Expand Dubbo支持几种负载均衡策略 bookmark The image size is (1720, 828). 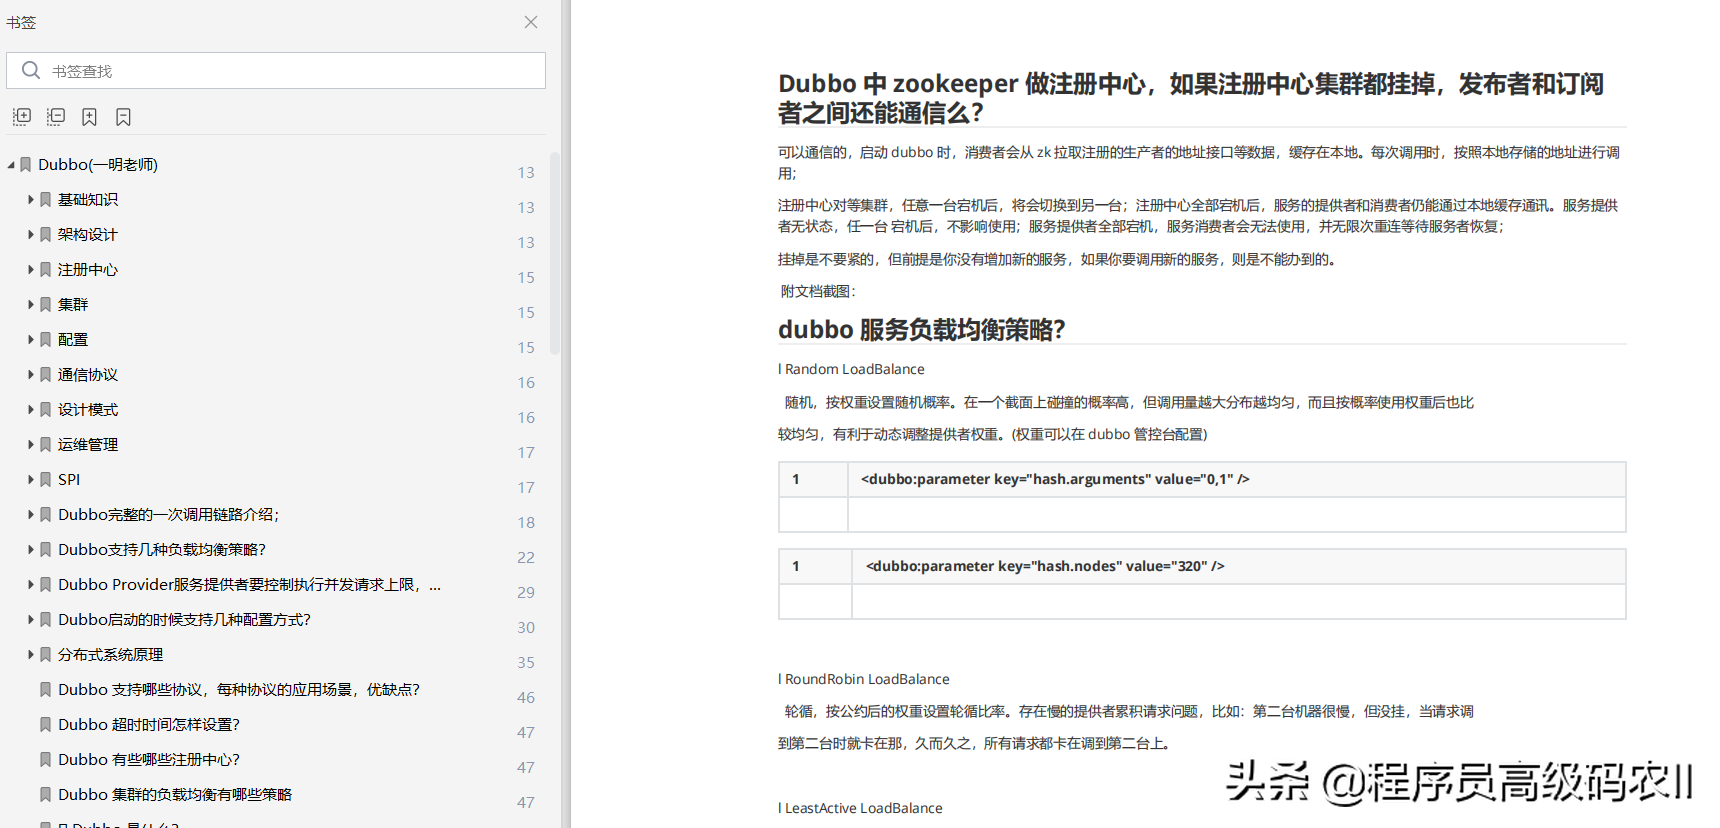point(31,550)
